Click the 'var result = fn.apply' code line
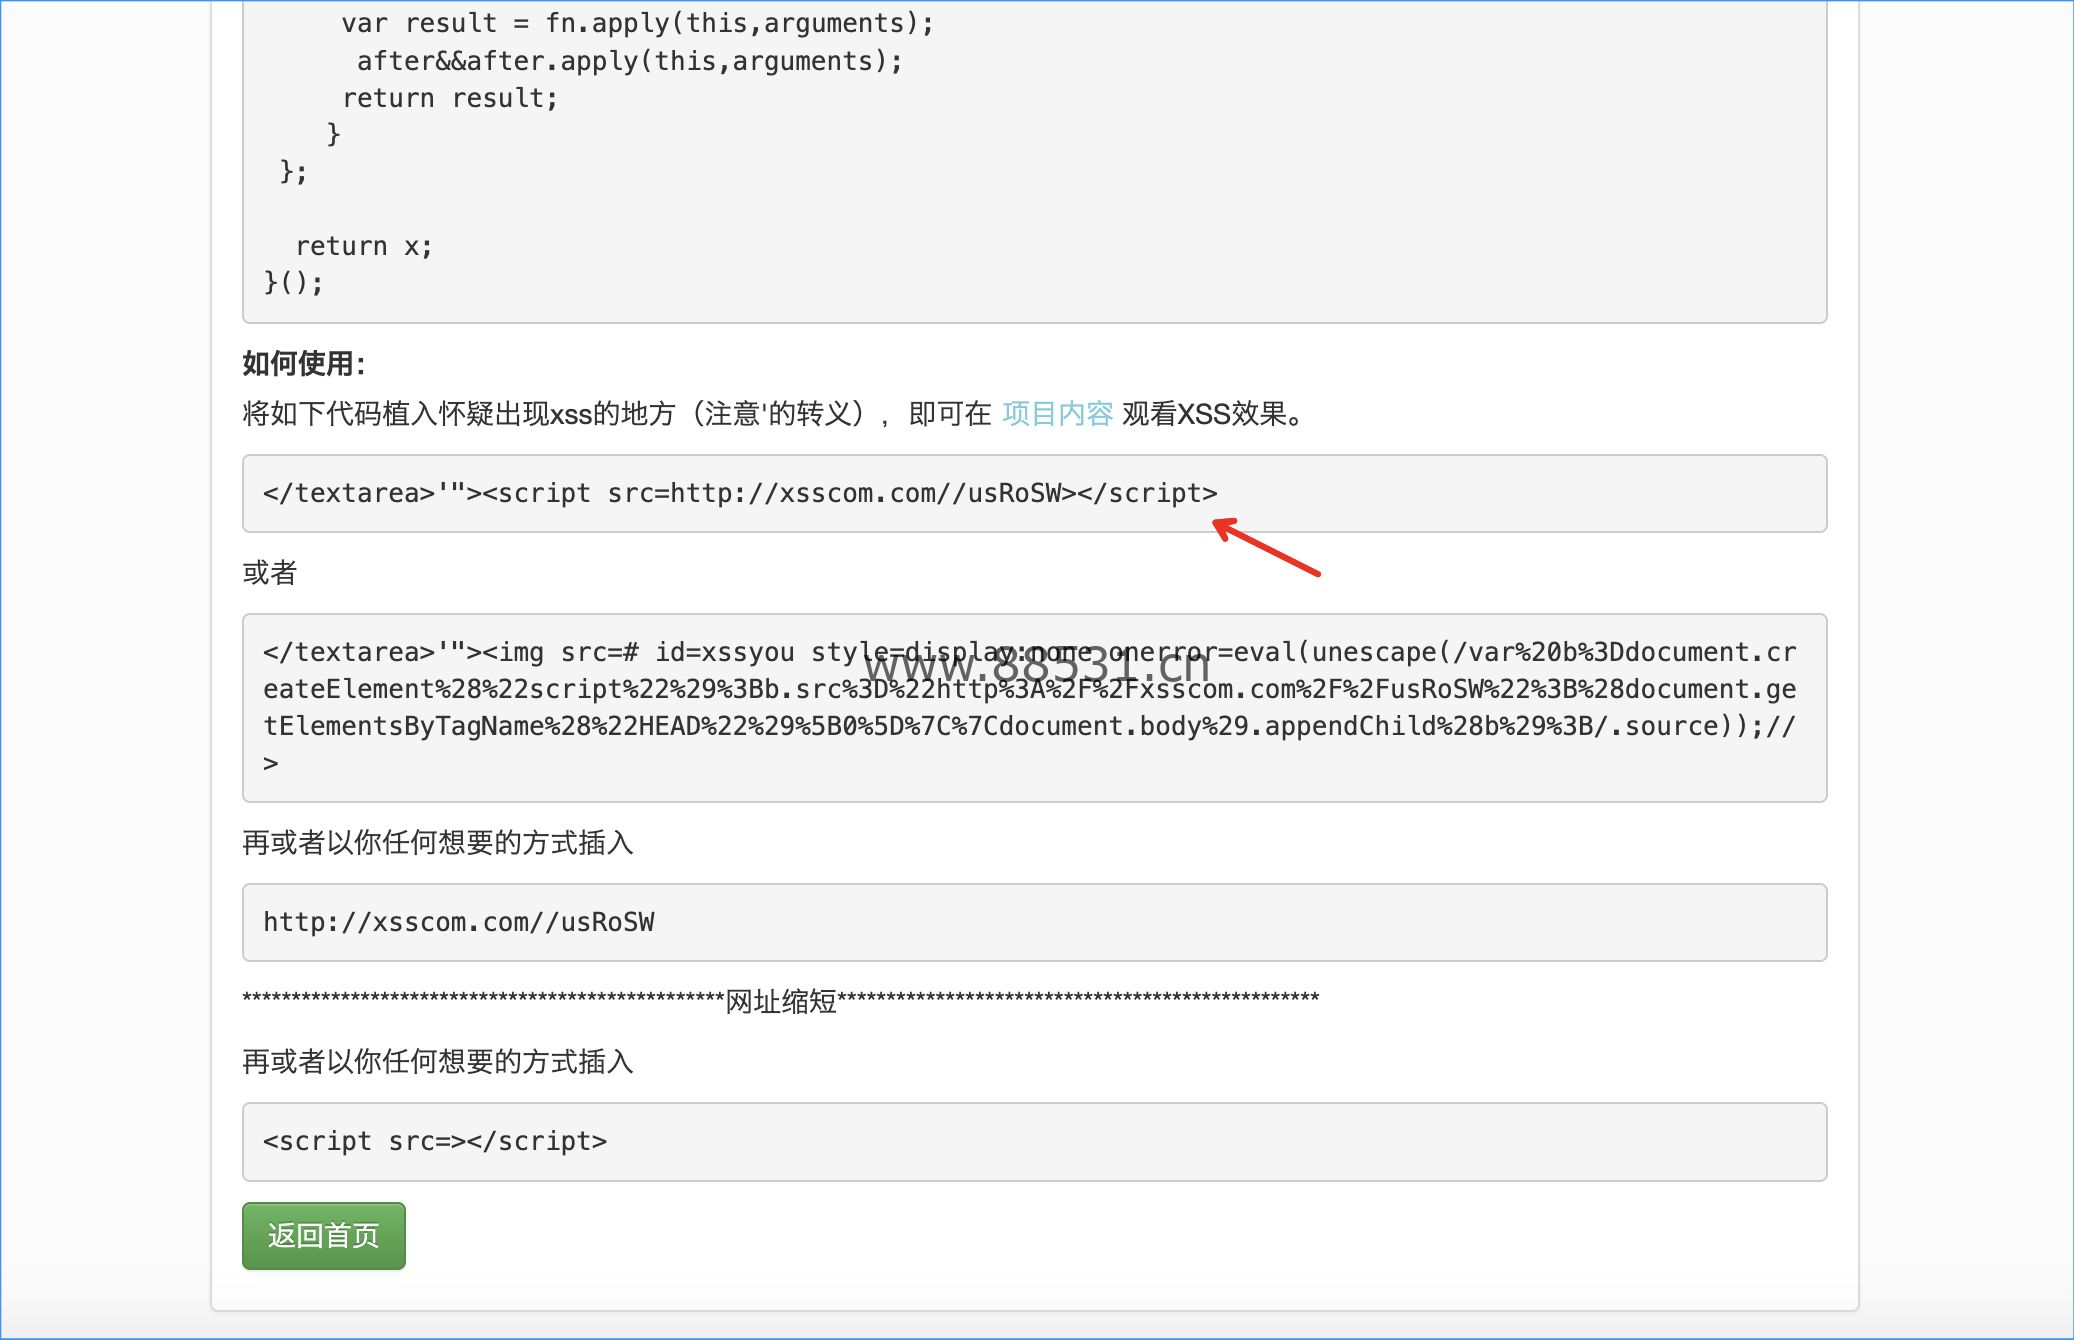This screenshot has height=1340, width=2074. click(x=637, y=23)
